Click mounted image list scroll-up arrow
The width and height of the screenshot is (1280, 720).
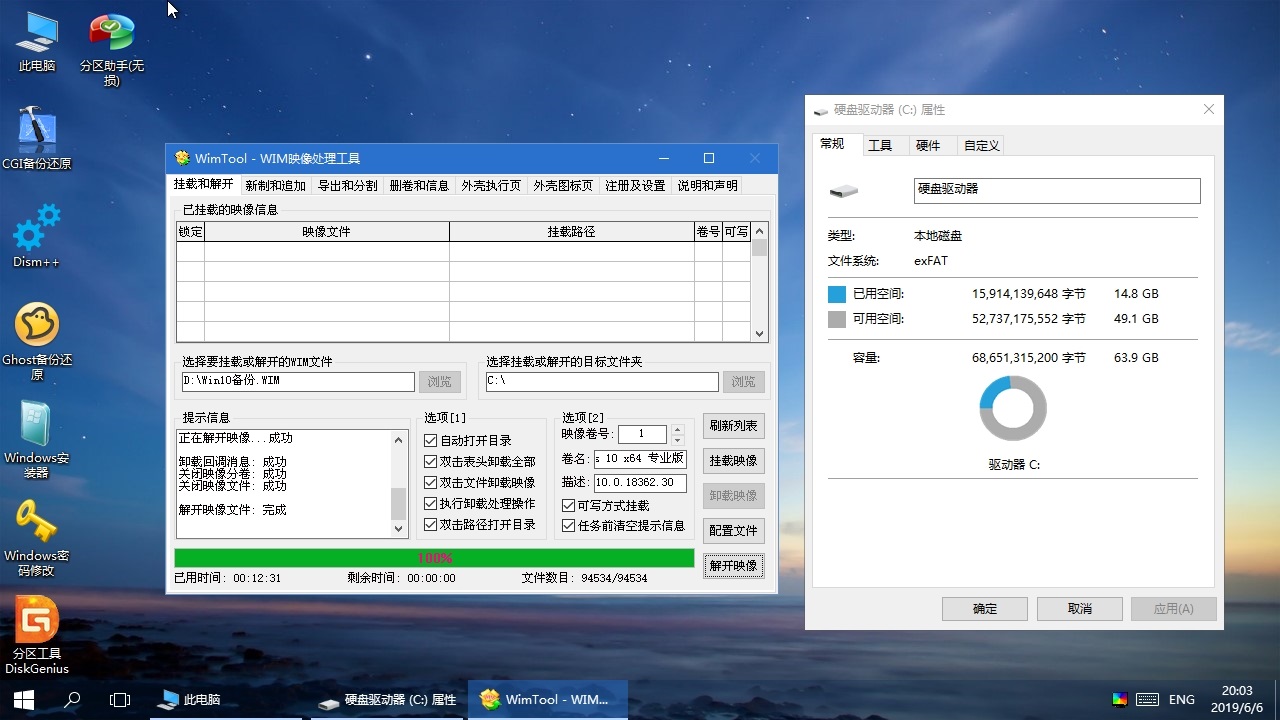click(x=759, y=232)
